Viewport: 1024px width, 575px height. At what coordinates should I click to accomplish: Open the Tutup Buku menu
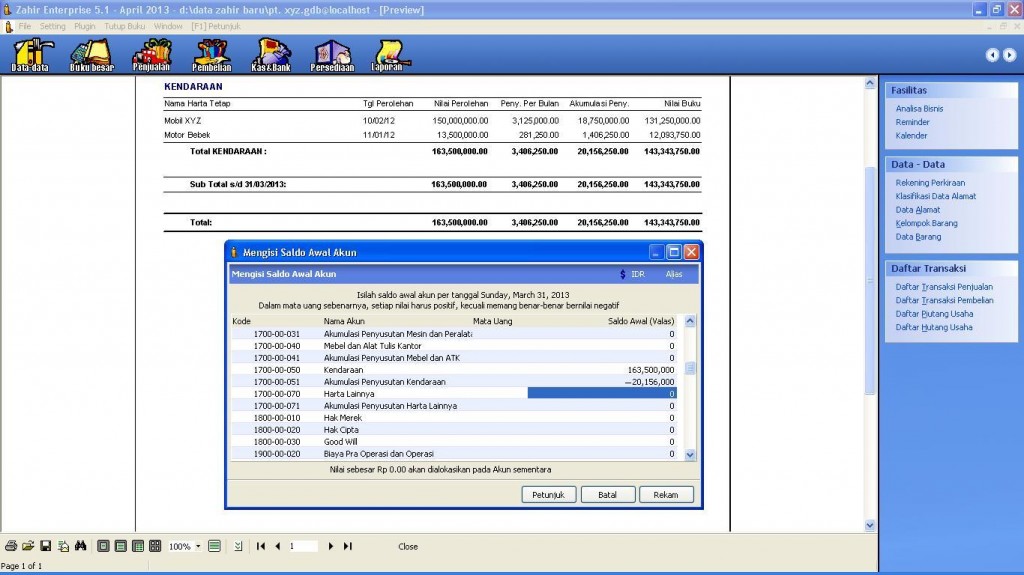tap(125, 25)
